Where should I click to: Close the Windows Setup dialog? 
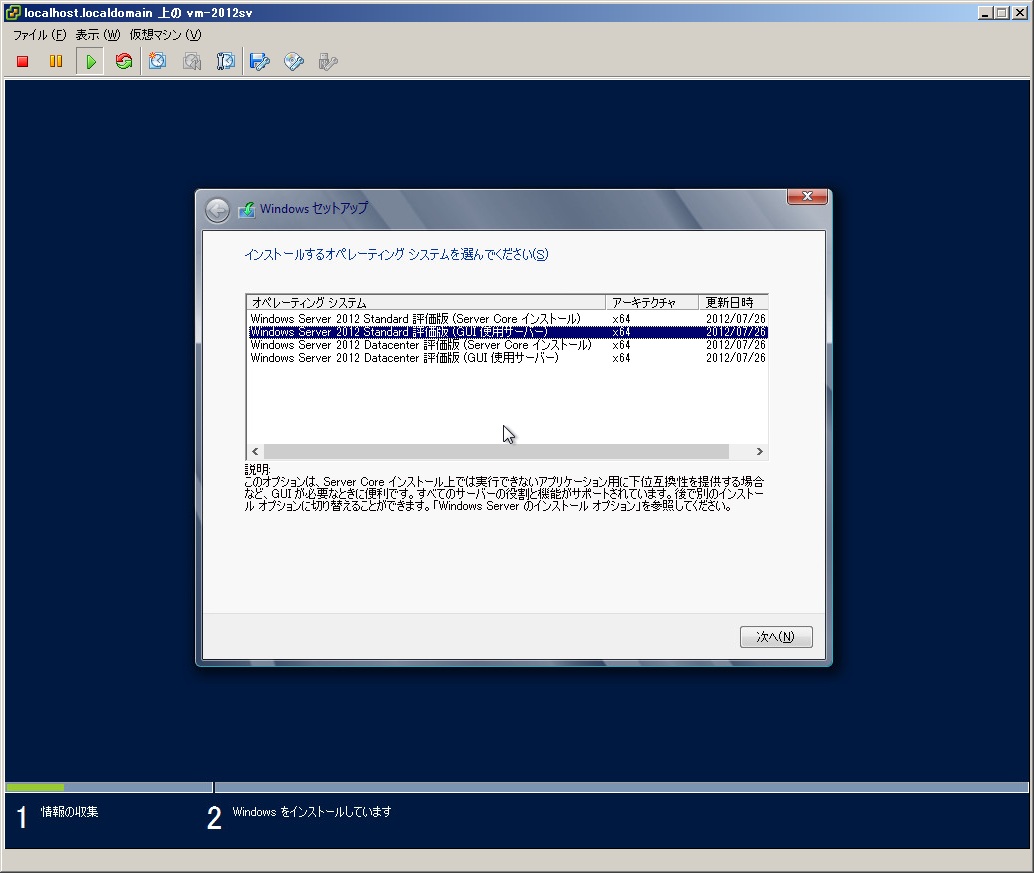click(x=806, y=196)
